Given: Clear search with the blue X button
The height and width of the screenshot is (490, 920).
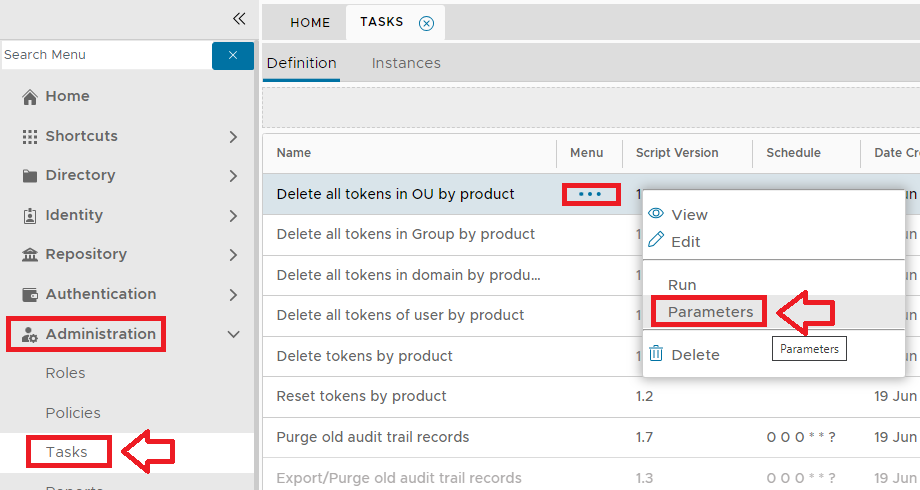Looking at the screenshot, I should pos(232,55).
